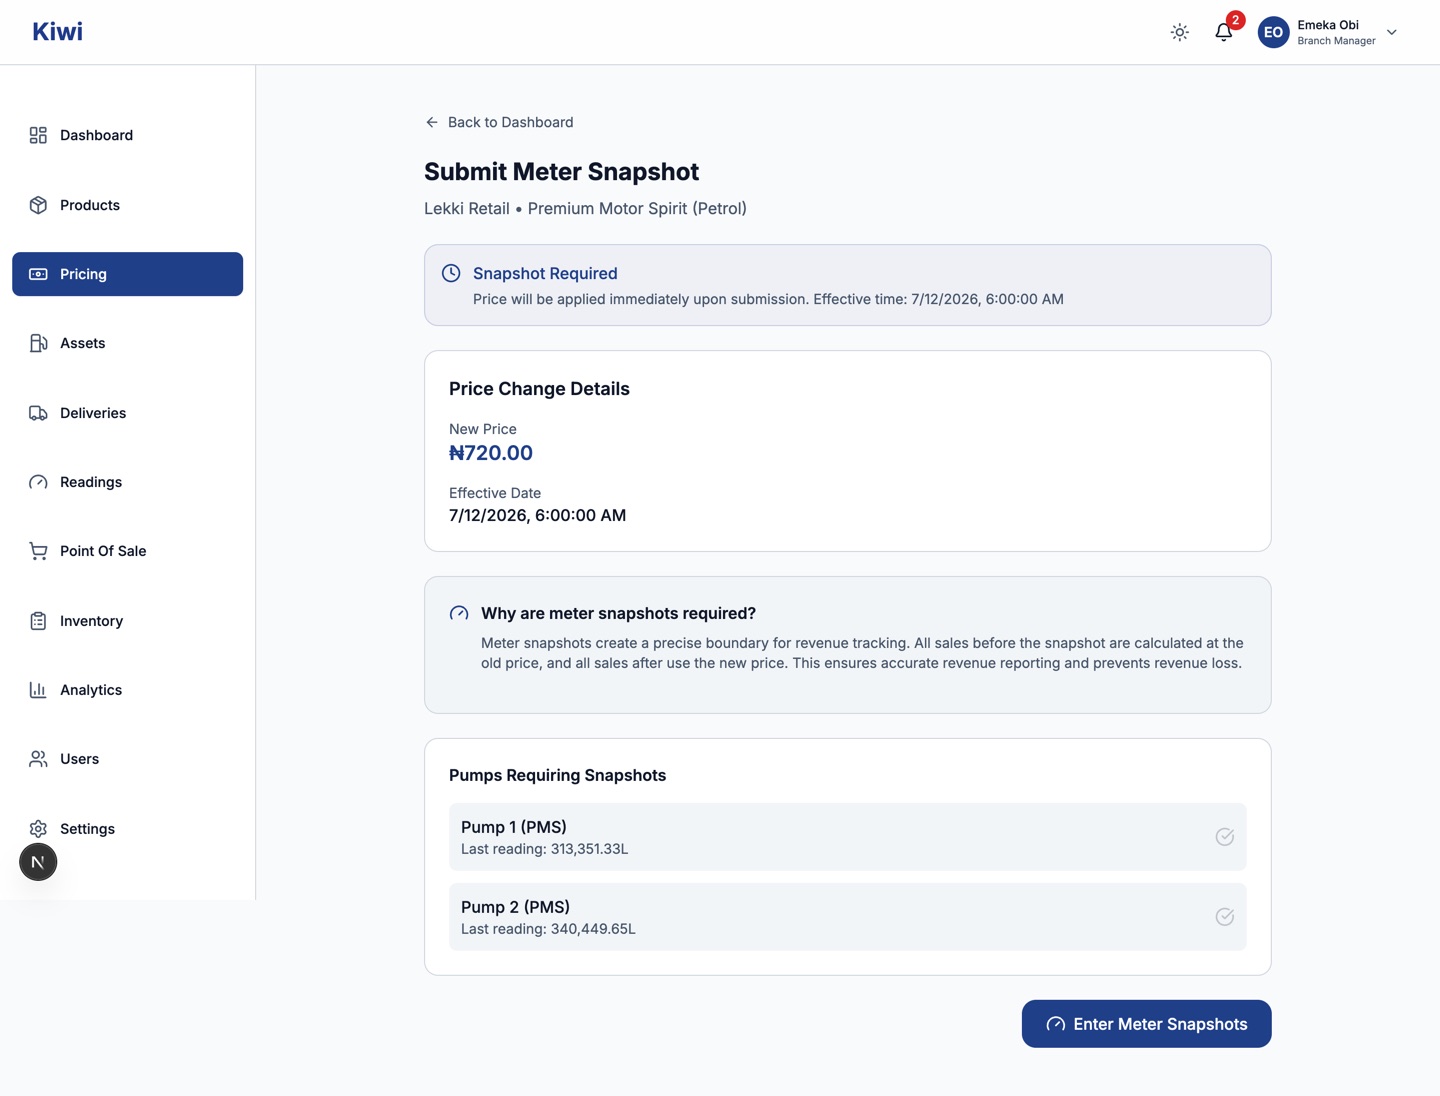Click the Assets fuel pump icon
This screenshot has height=1096, width=1440.
click(38, 343)
